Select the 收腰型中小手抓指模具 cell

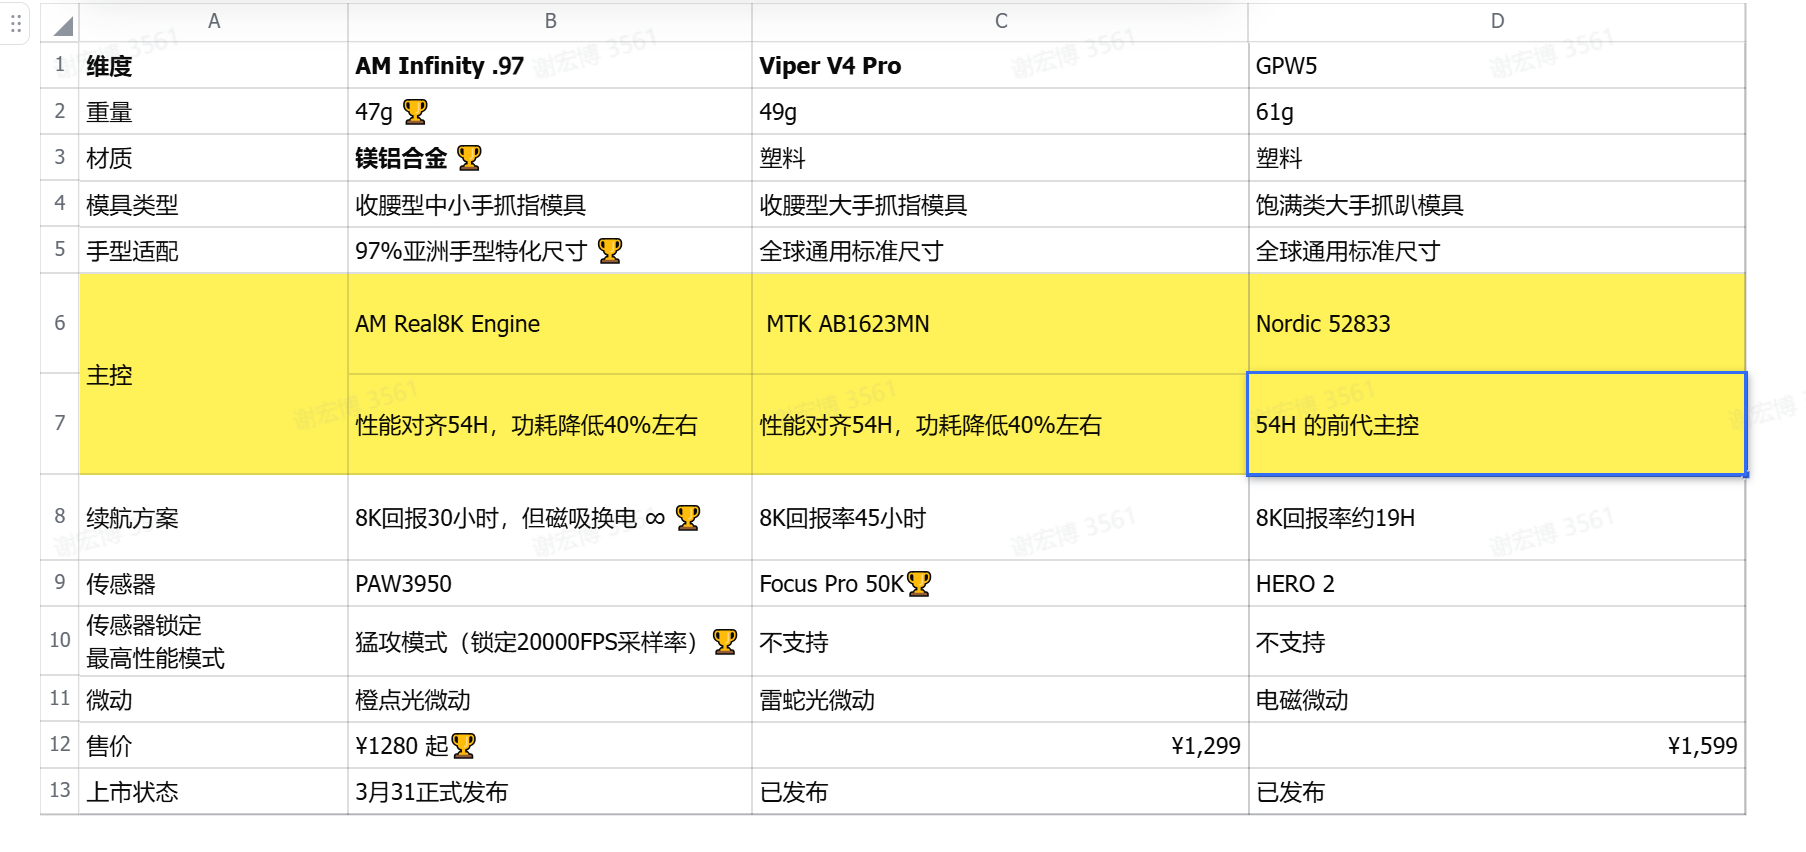pyautogui.click(x=550, y=204)
